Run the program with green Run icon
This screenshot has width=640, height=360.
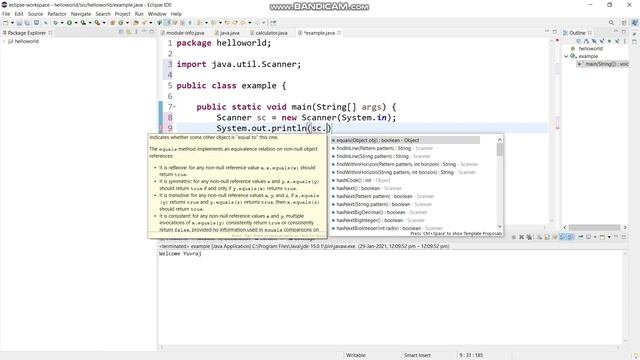tap(69, 23)
